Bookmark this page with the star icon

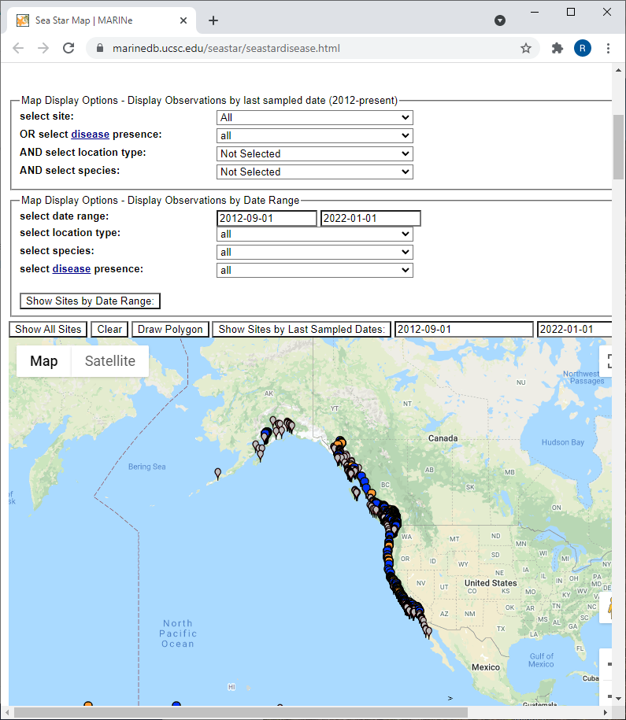(526, 48)
